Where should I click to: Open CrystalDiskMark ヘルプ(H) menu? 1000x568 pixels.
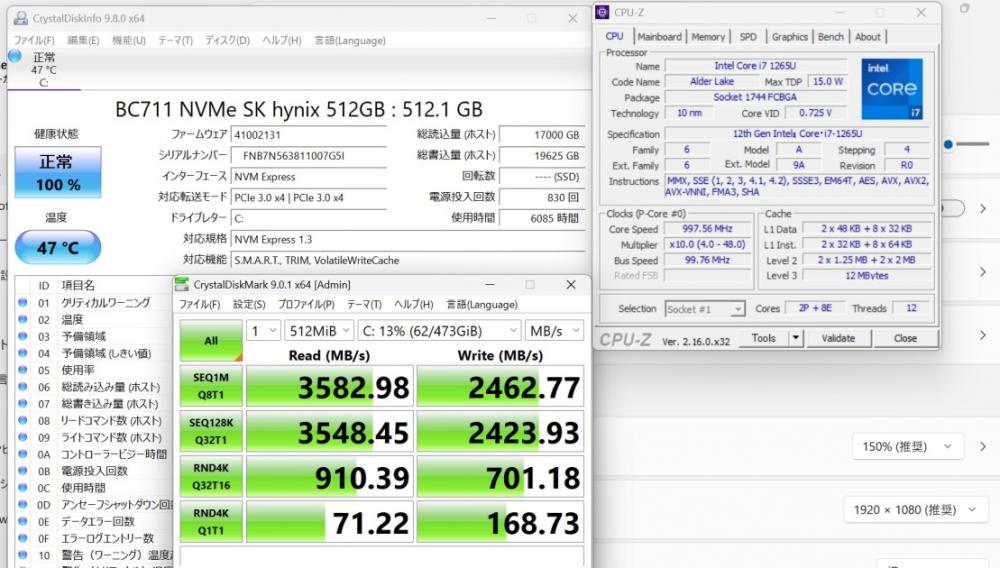tap(413, 305)
